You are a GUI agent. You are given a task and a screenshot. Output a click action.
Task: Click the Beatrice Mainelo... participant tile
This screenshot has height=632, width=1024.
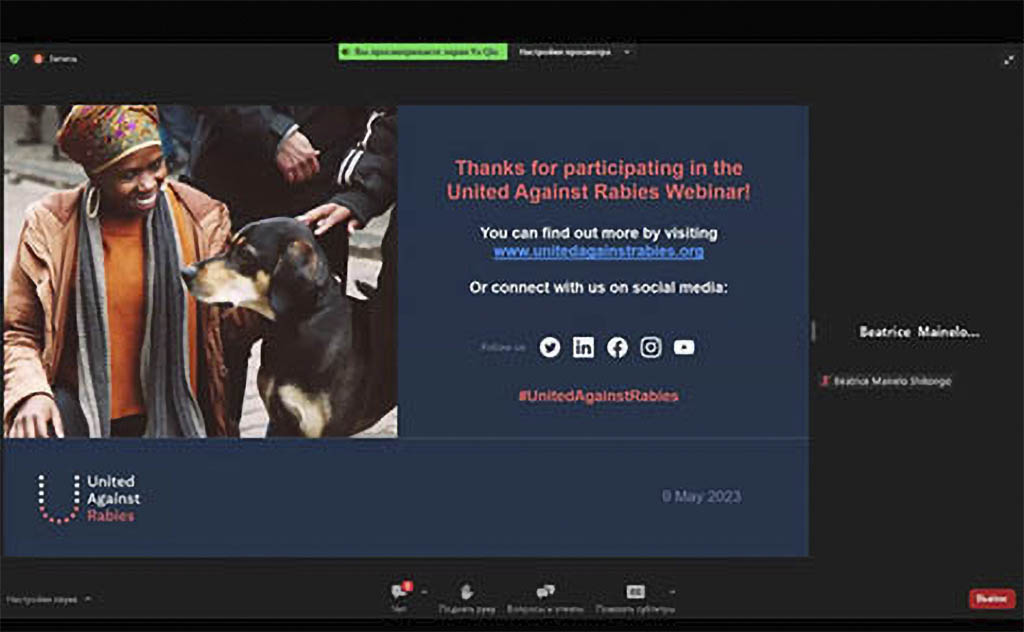918,332
